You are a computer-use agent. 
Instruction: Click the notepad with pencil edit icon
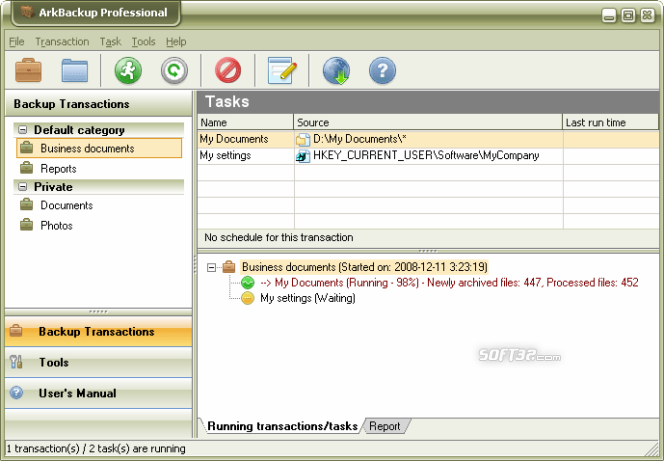[x=282, y=70]
